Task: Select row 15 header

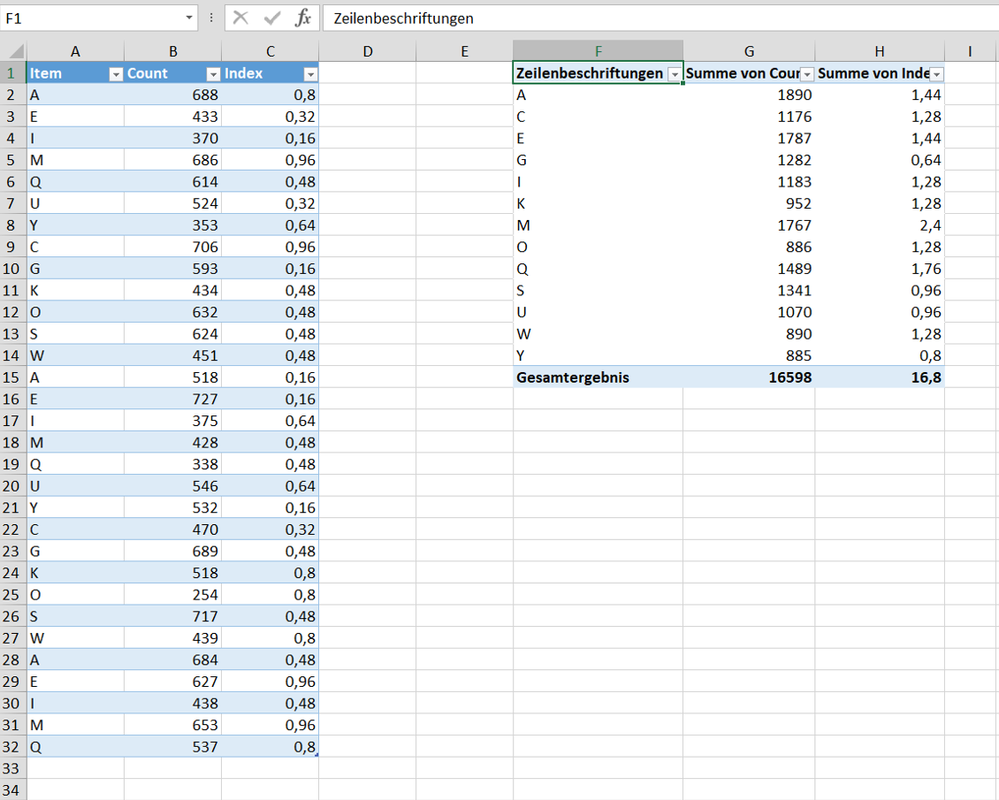Action: tap(13, 377)
